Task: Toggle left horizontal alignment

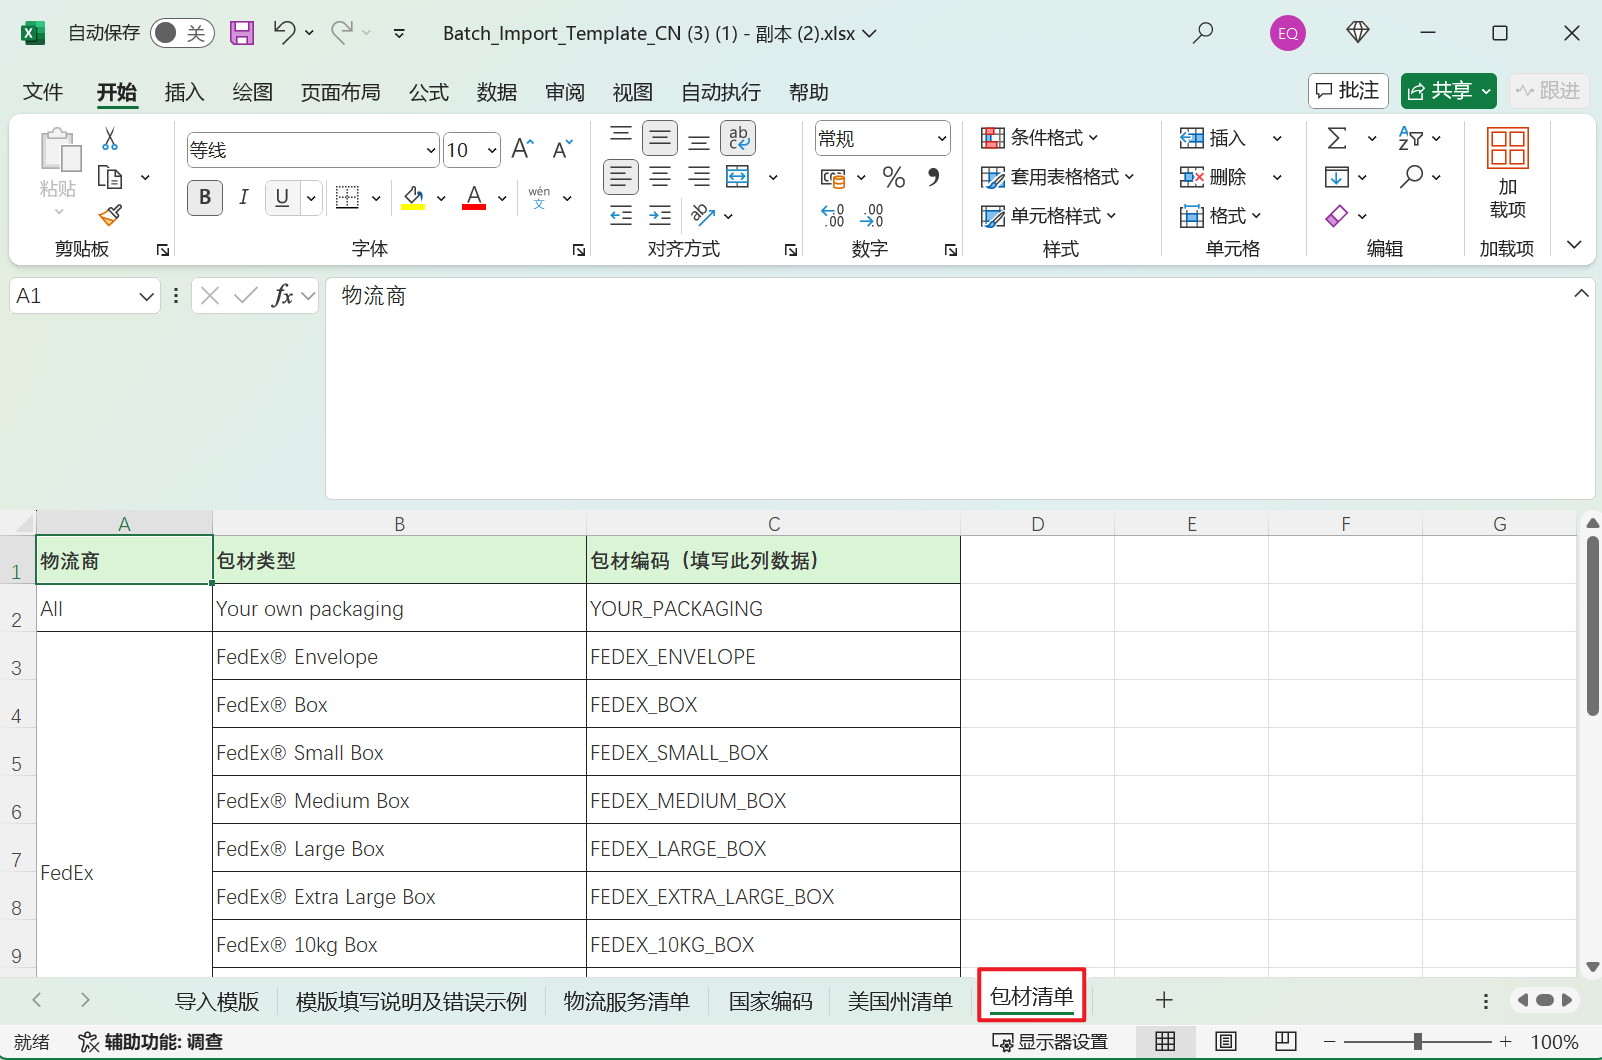Action: (621, 177)
